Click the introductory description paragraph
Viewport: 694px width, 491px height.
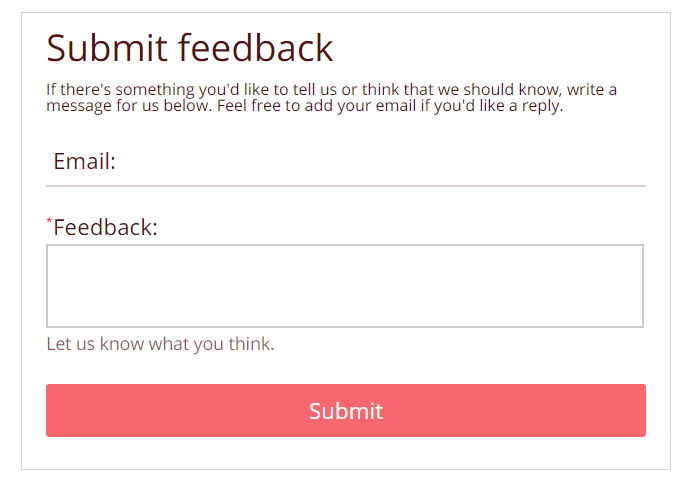tap(331, 97)
